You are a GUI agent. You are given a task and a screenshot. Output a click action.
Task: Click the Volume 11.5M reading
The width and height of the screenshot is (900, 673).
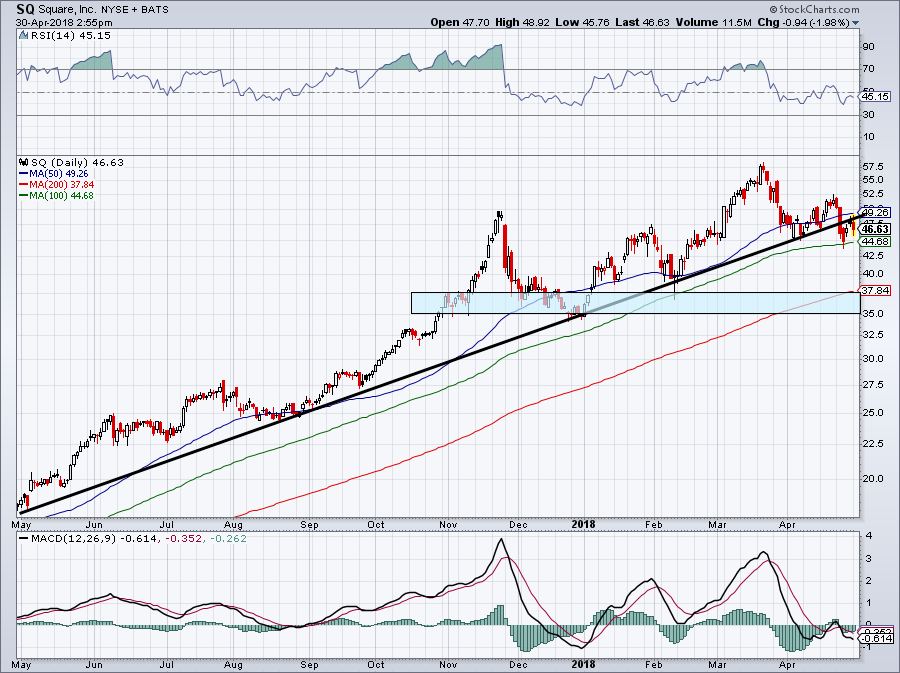(713, 22)
